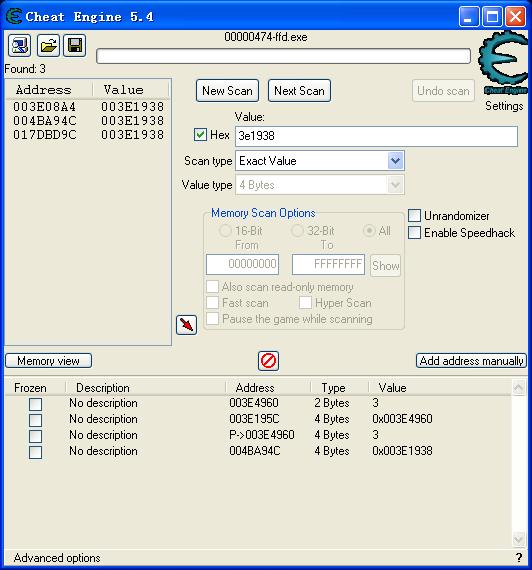Open the Cheat Engine logo Settings
Screen dimensions: 532x570
pyautogui.click(x=504, y=63)
